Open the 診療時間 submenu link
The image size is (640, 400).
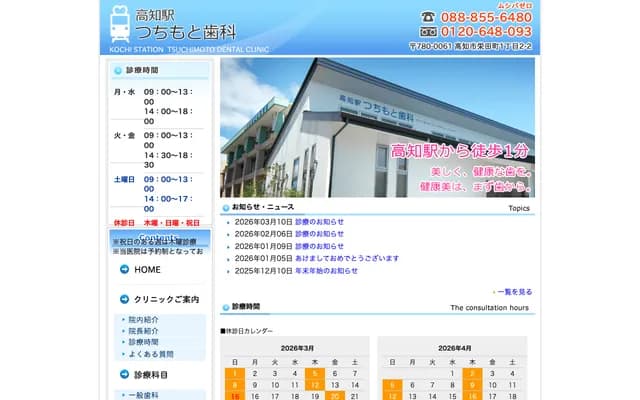coord(144,342)
